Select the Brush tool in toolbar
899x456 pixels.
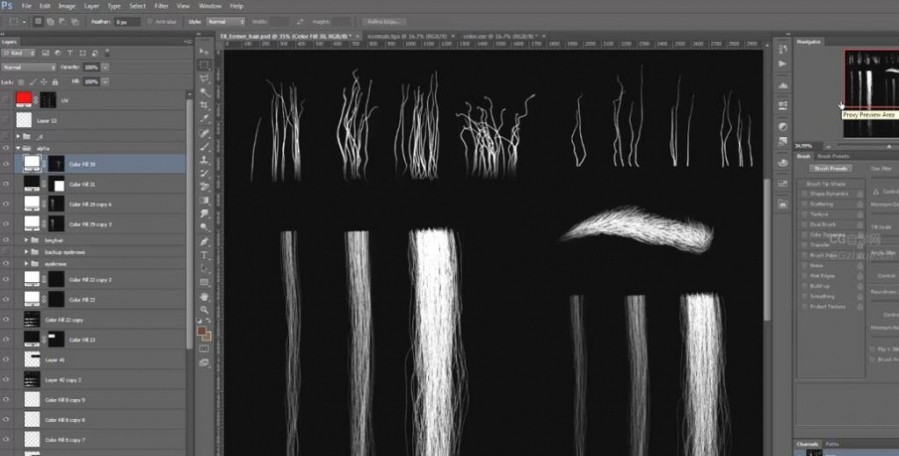point(204,147)
